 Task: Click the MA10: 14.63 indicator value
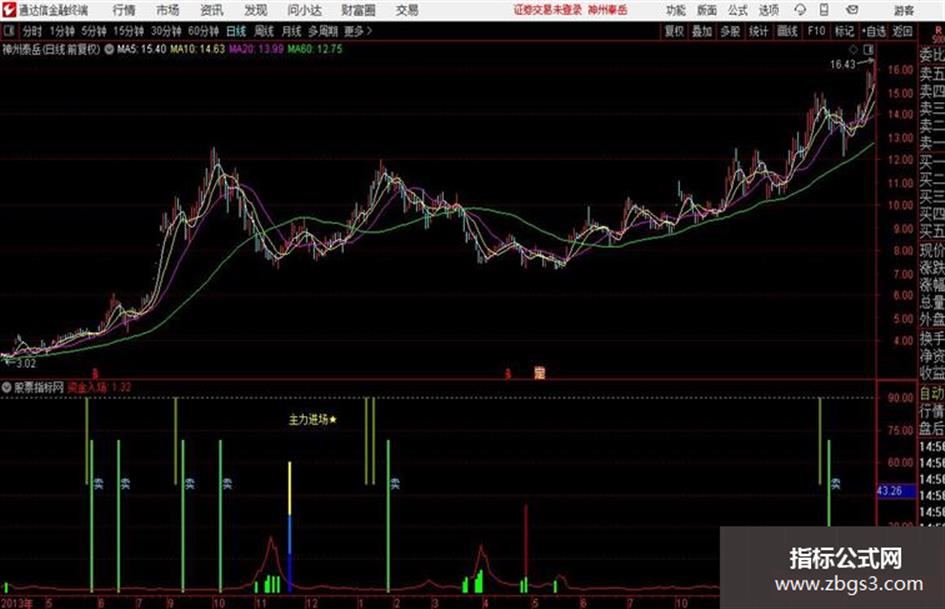[197, 49]
